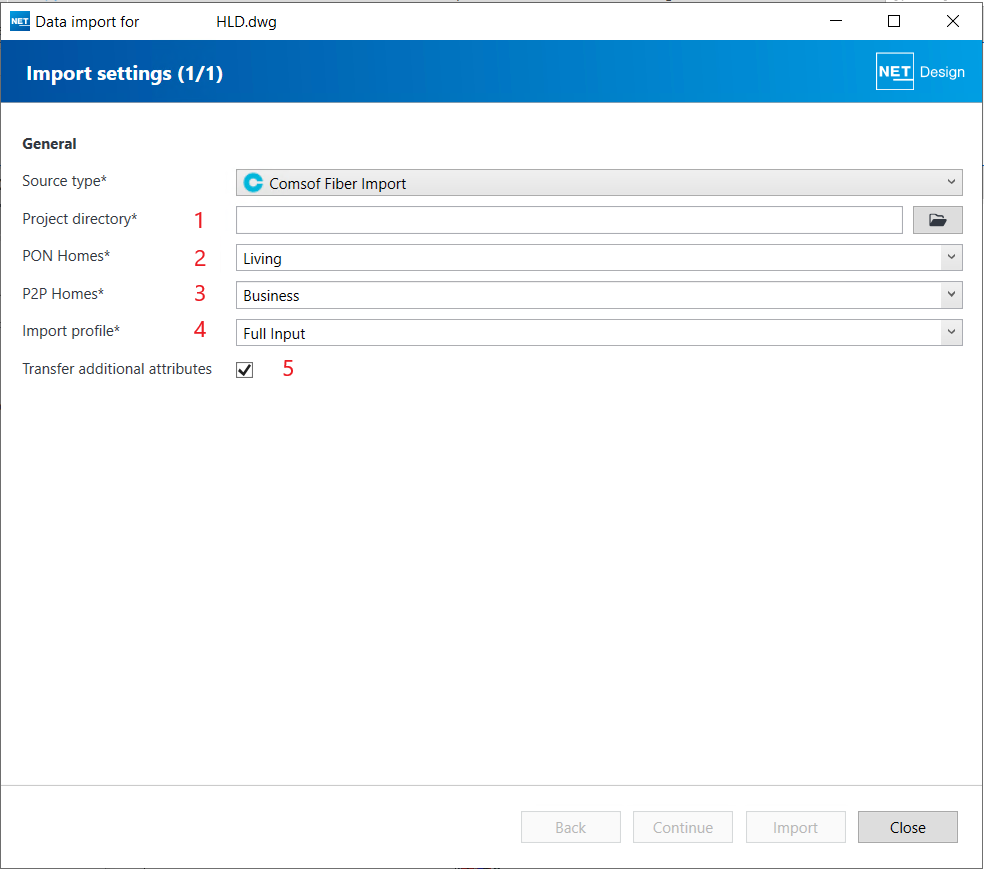
Task: Open the Import profile dropdown showing Full Input
Action: coord(598,333)
